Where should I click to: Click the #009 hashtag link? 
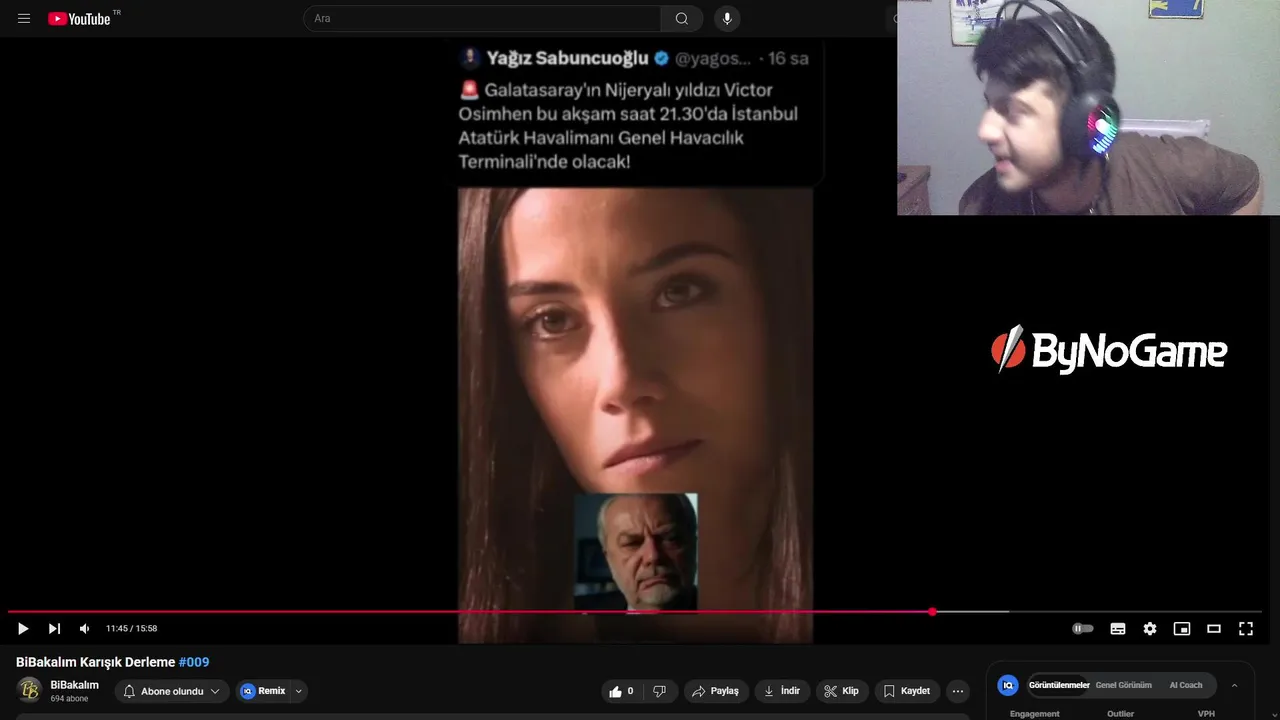[x=194, y=662]
